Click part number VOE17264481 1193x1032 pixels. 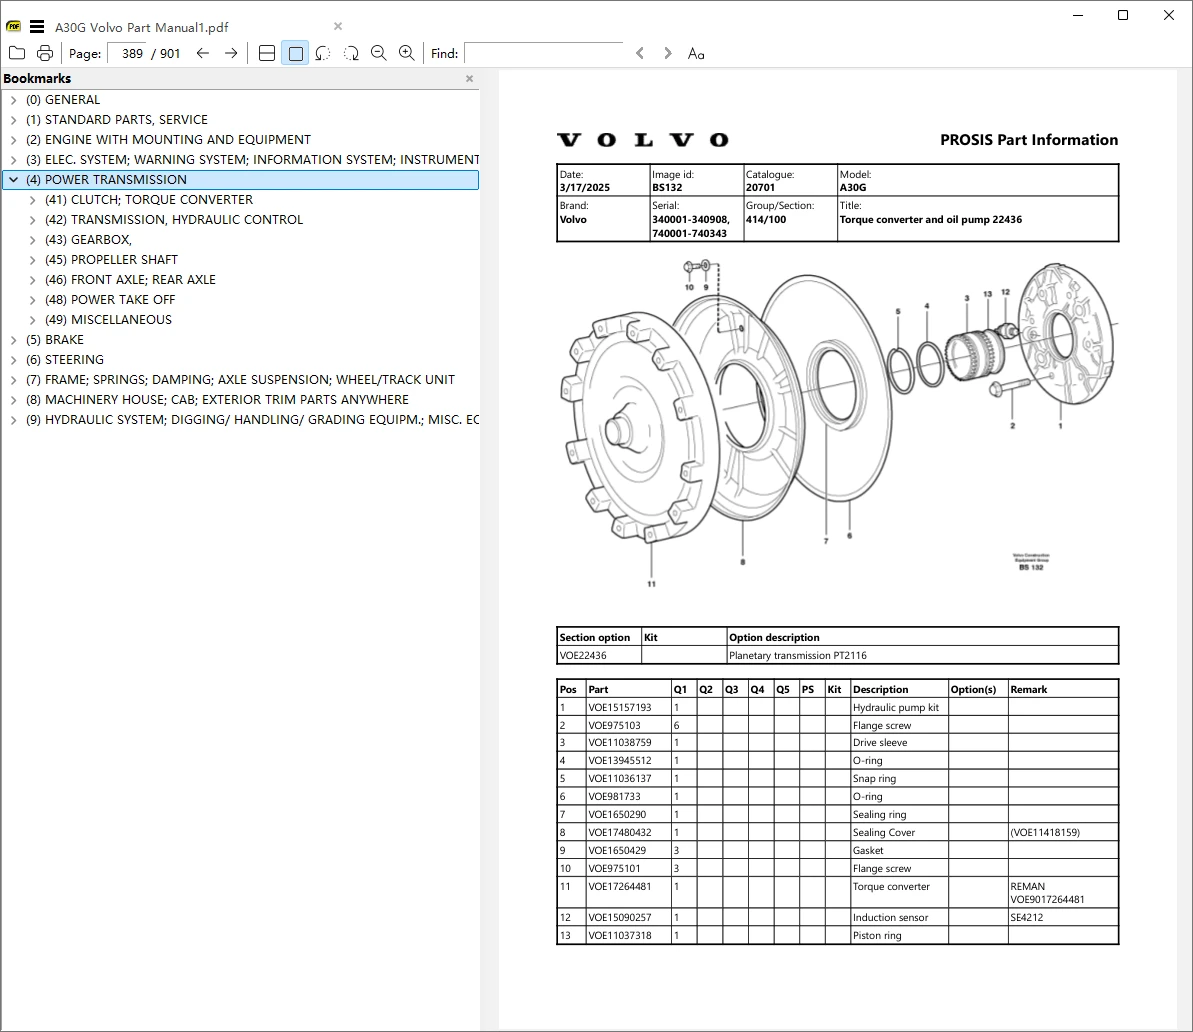click(x=619, y=886)
